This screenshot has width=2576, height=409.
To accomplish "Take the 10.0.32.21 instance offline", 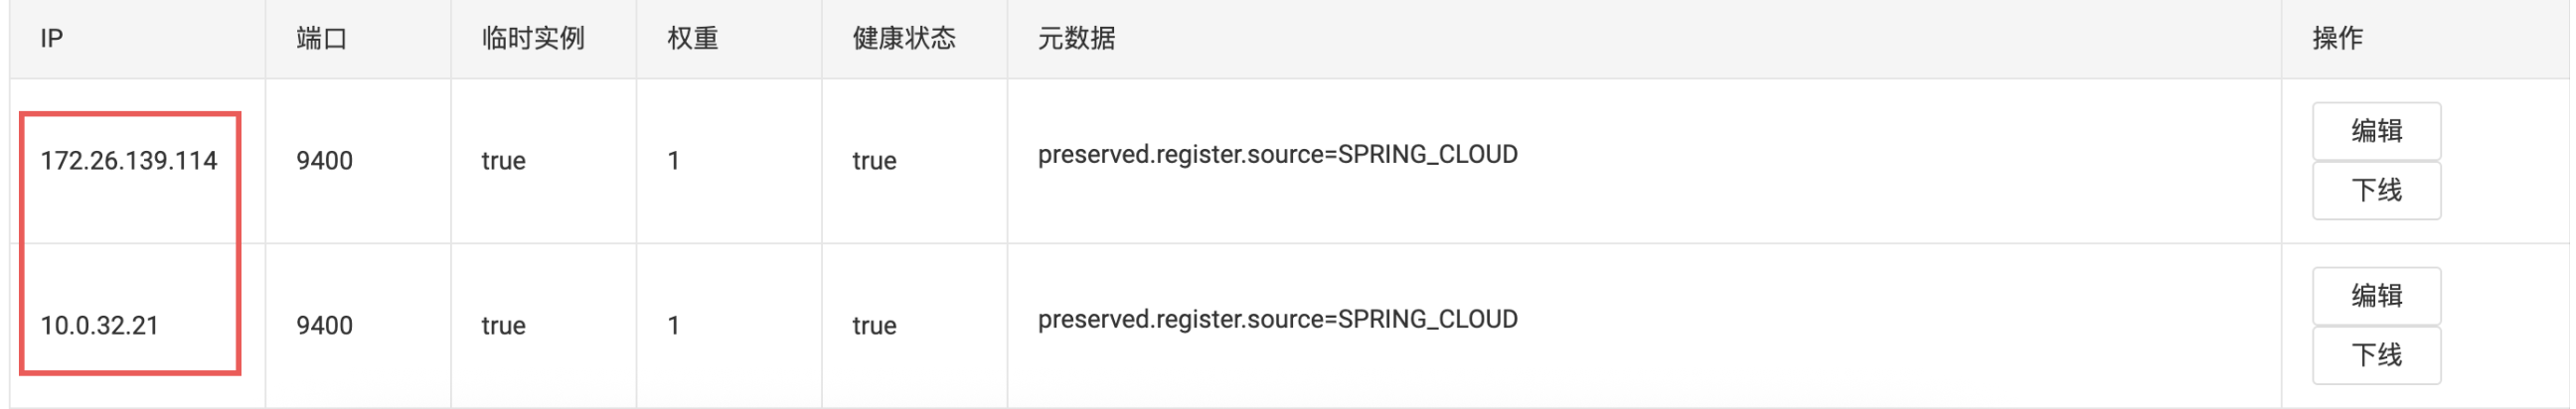I will click(2375, 355).
